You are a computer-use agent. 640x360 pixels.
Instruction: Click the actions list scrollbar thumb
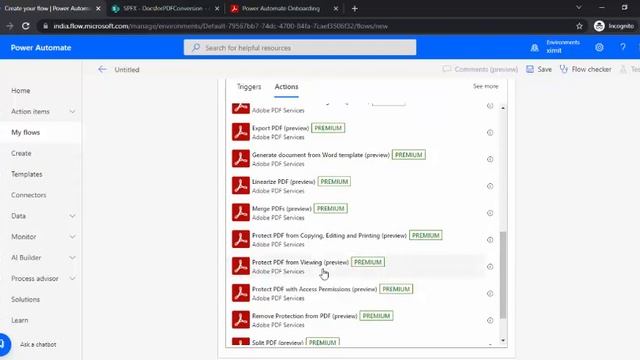[x=503, y=275]
